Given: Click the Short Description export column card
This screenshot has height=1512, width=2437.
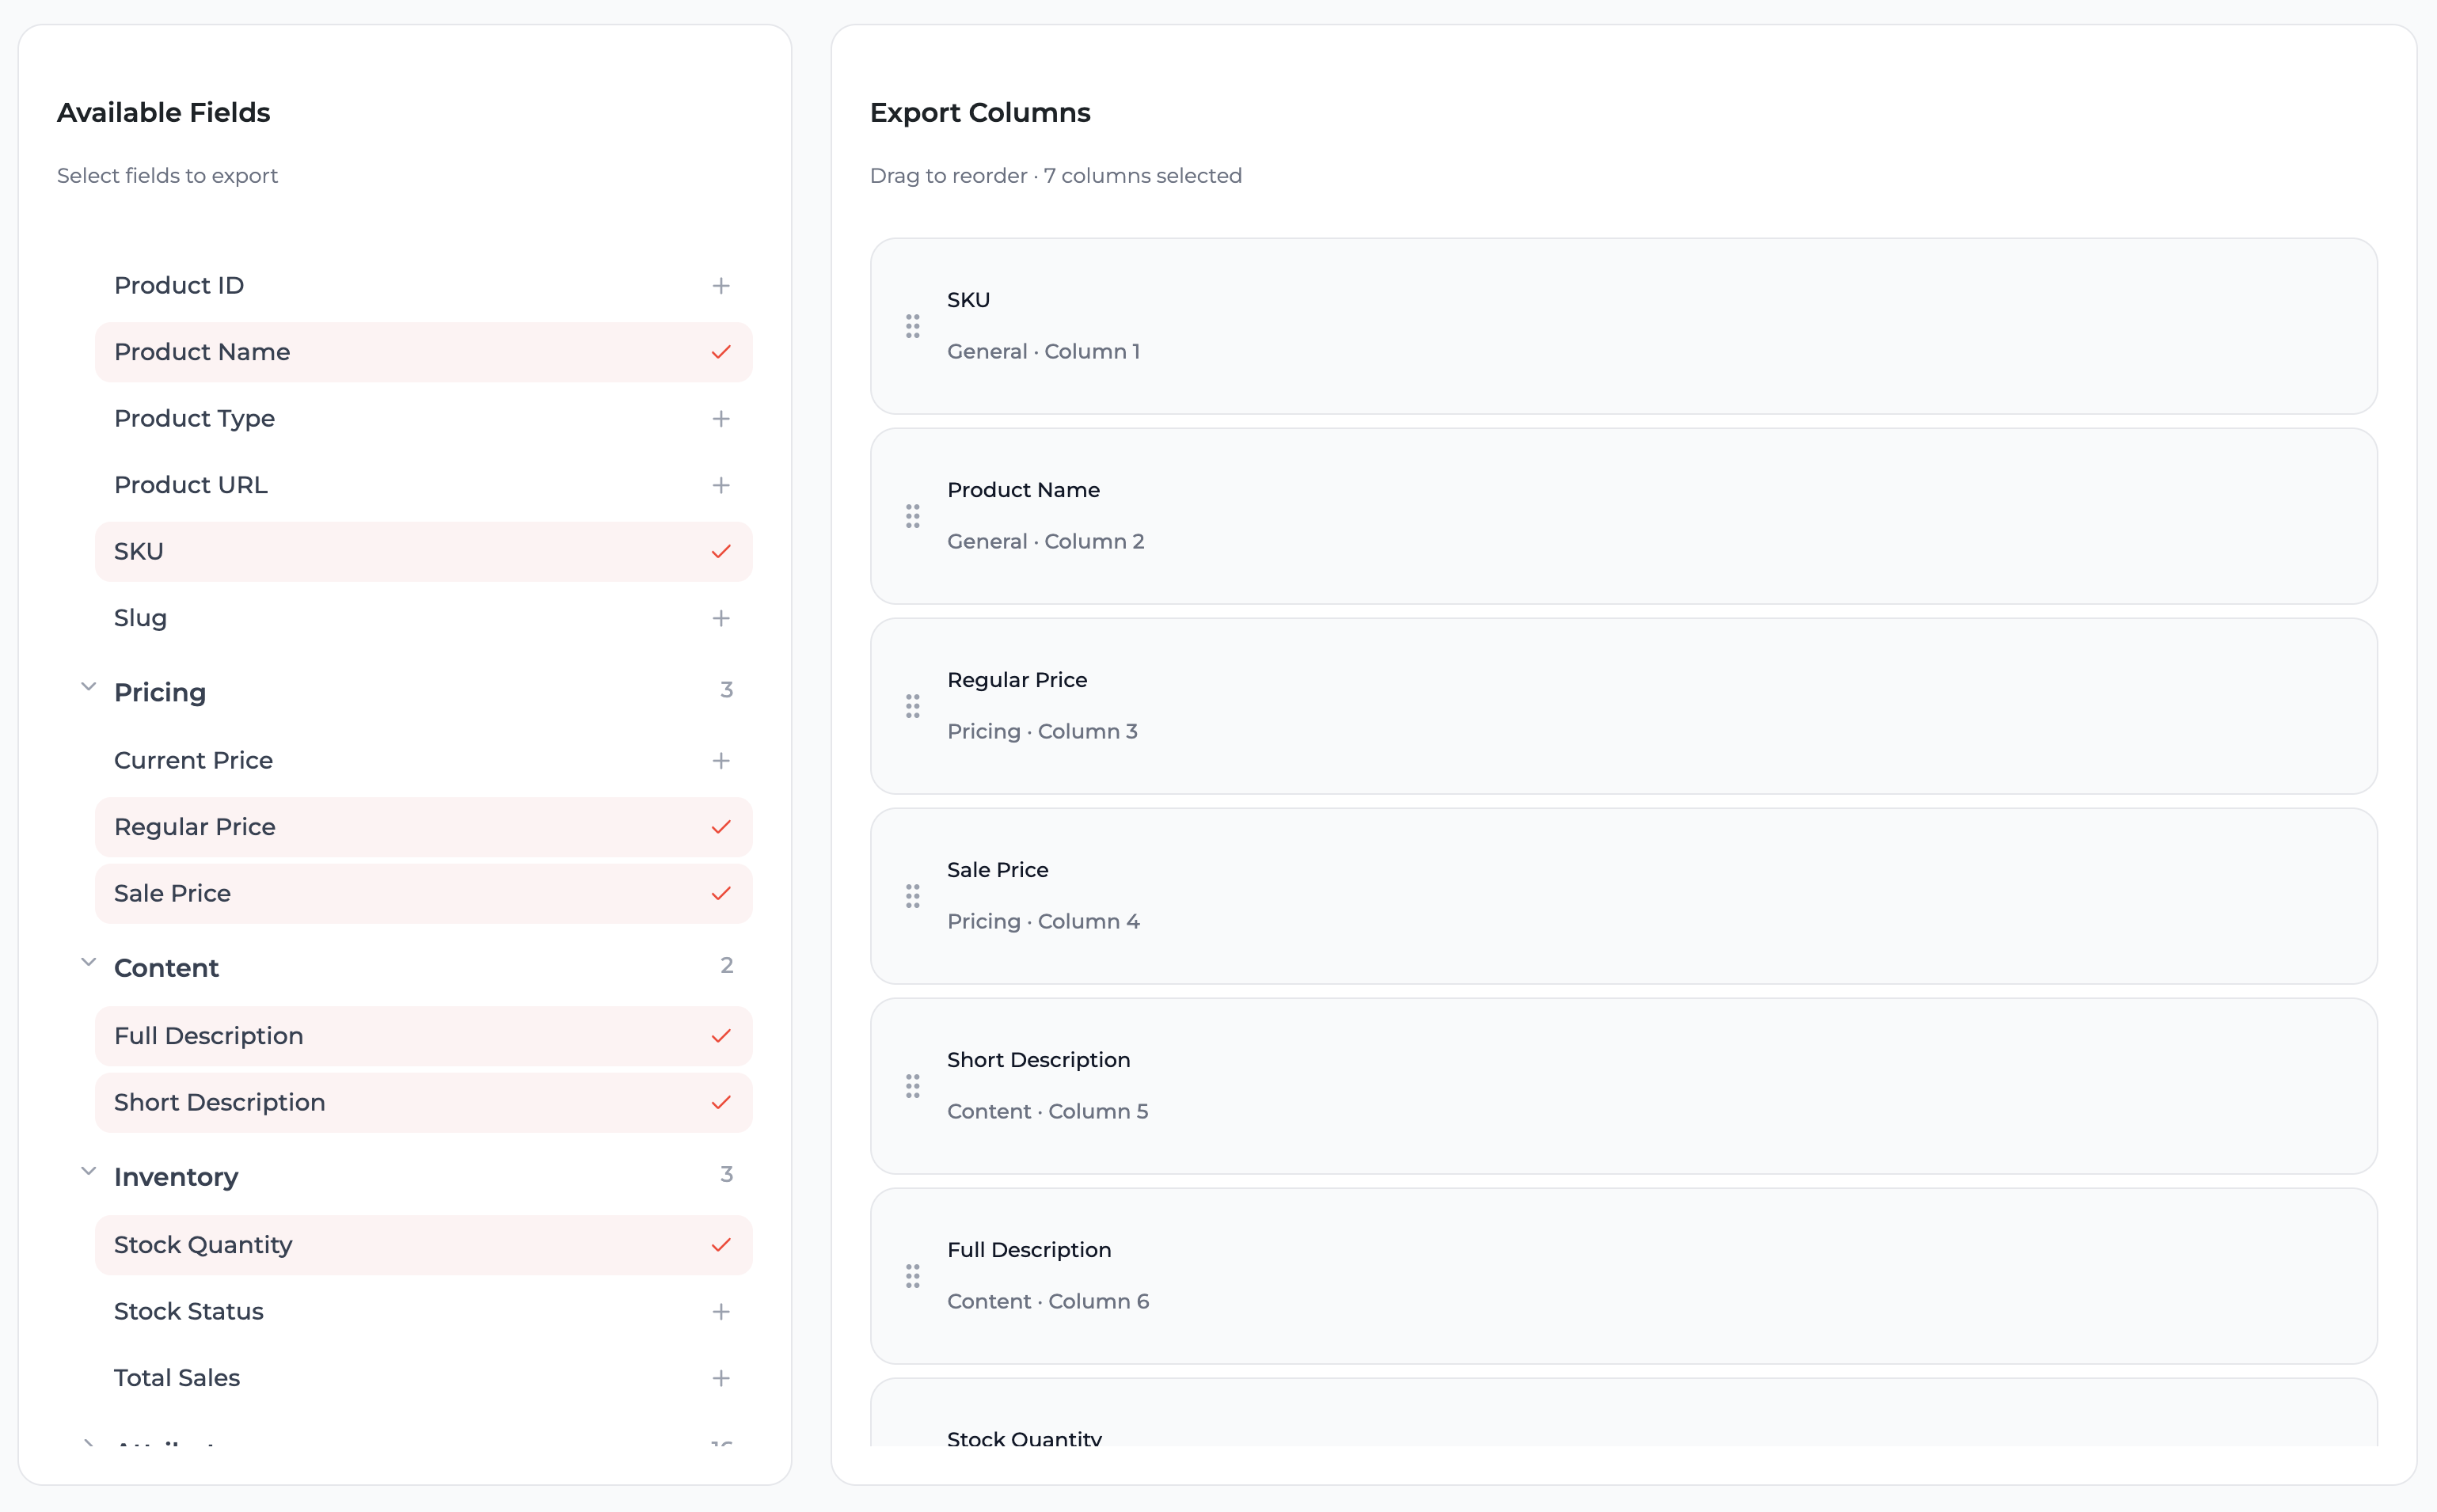Looking at the screenshot, I should (1622, 1086).
